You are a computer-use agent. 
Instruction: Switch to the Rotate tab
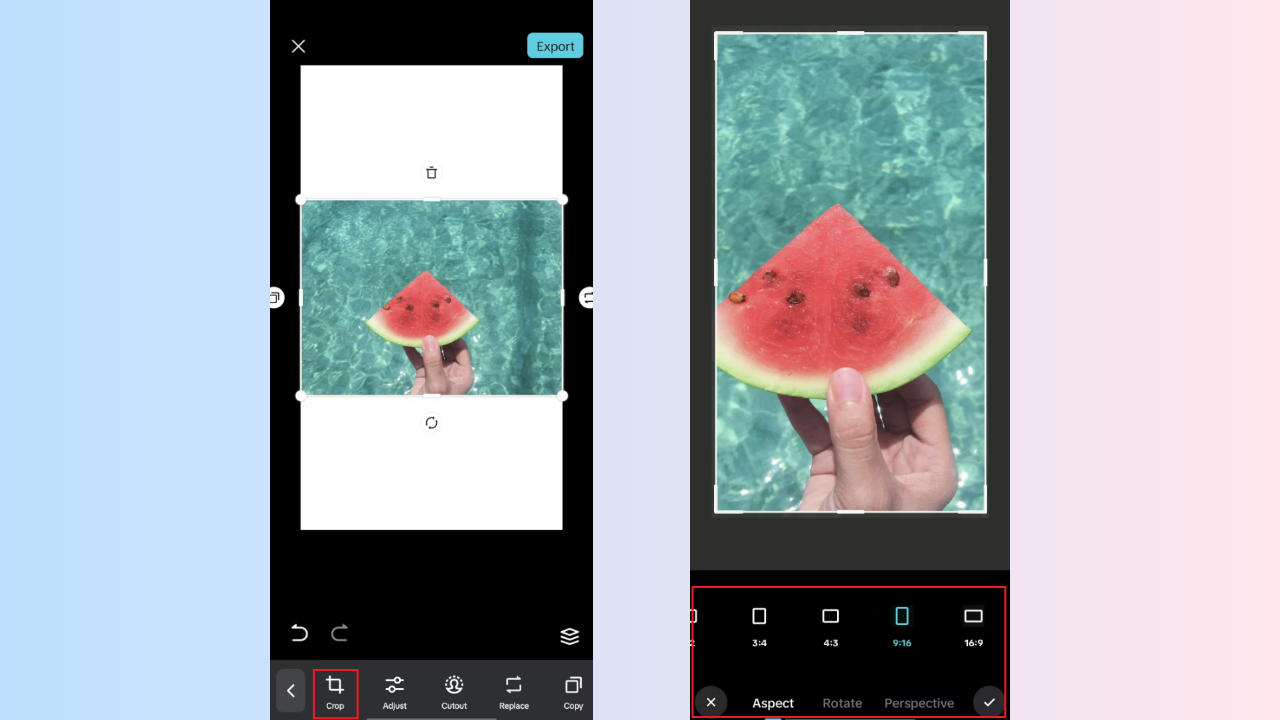click(x=842, y=703)
